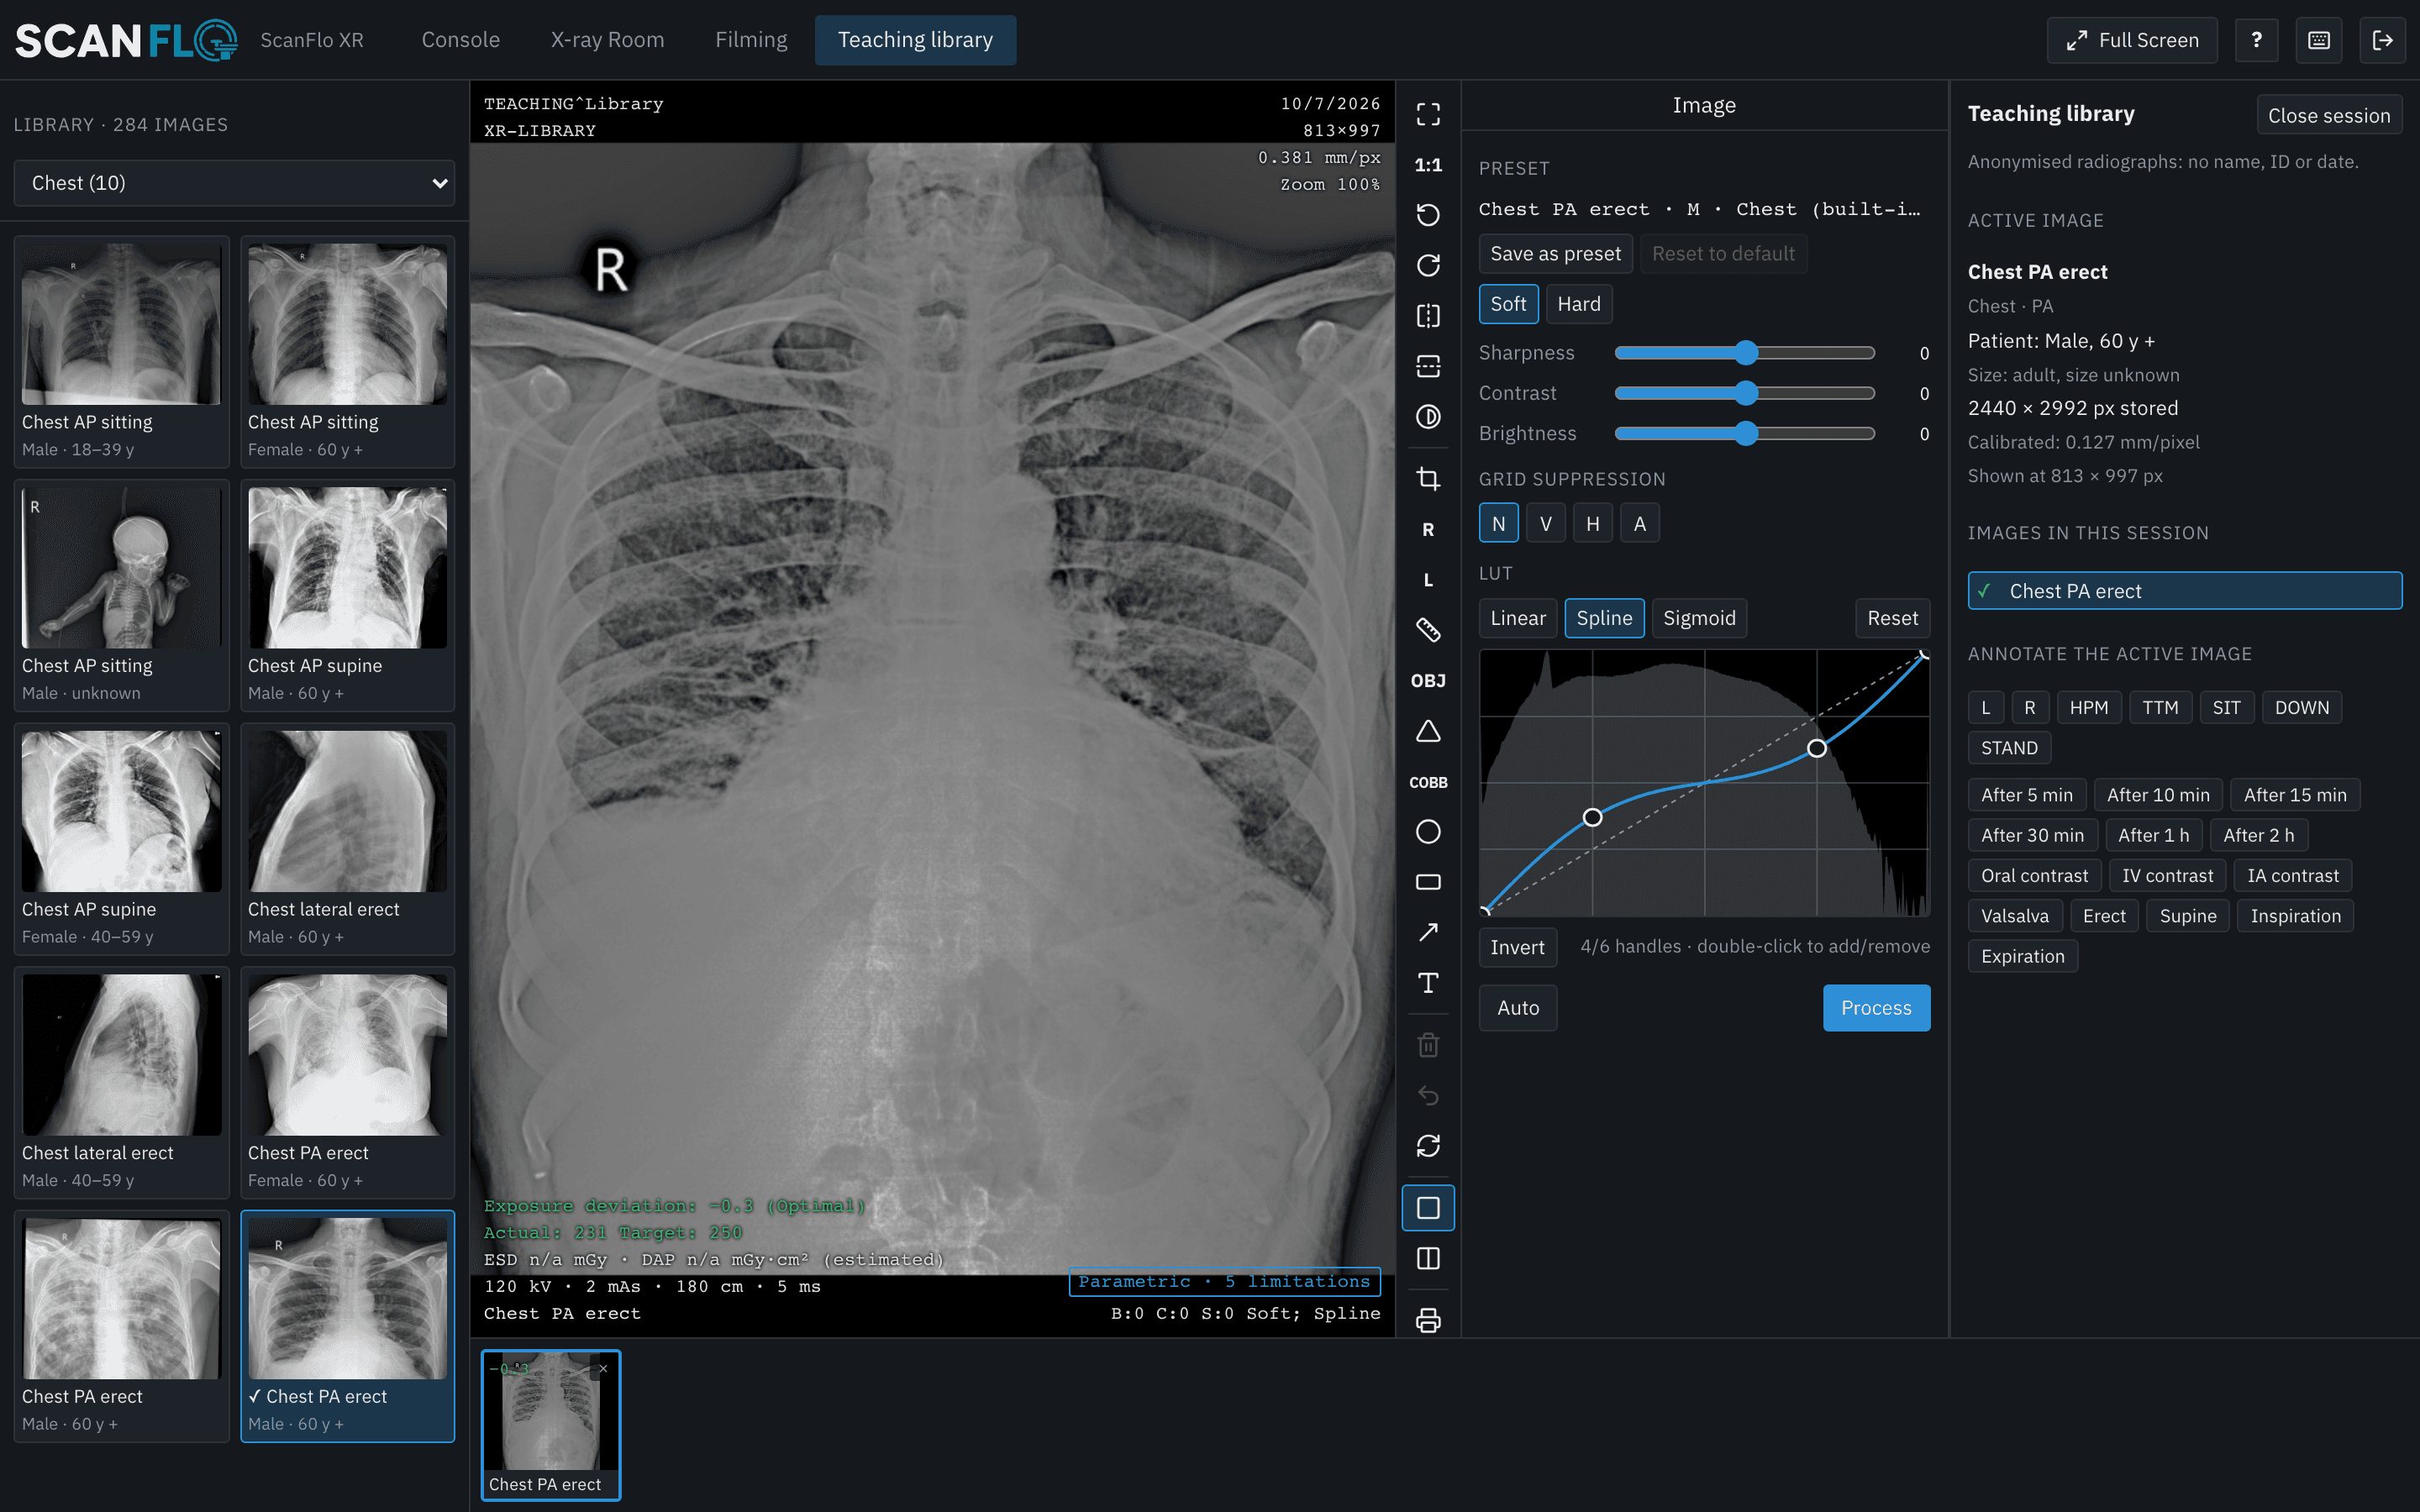Open keyboard shortcuts icon in header
The image size is (2420, 1512).
point(2319,40)
